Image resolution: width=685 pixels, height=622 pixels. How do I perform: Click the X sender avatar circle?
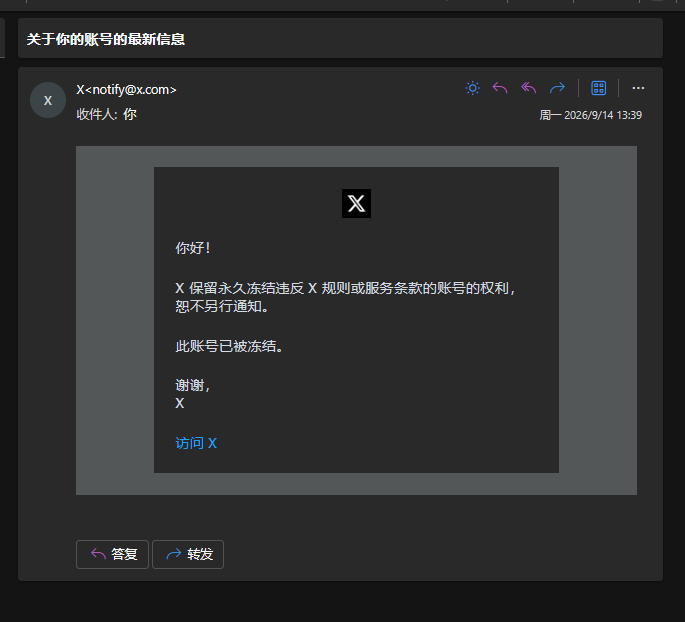pyautogui.click(x=48, y=100)
